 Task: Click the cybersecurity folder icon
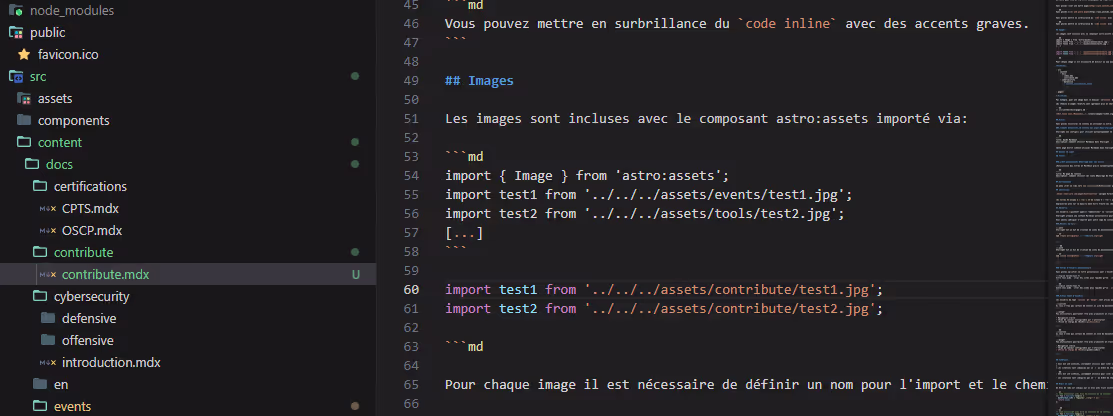coord(40,296)
